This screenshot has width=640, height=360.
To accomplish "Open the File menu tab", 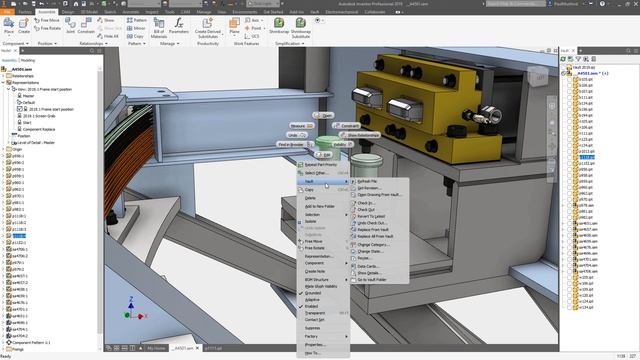I will point(7,12).
